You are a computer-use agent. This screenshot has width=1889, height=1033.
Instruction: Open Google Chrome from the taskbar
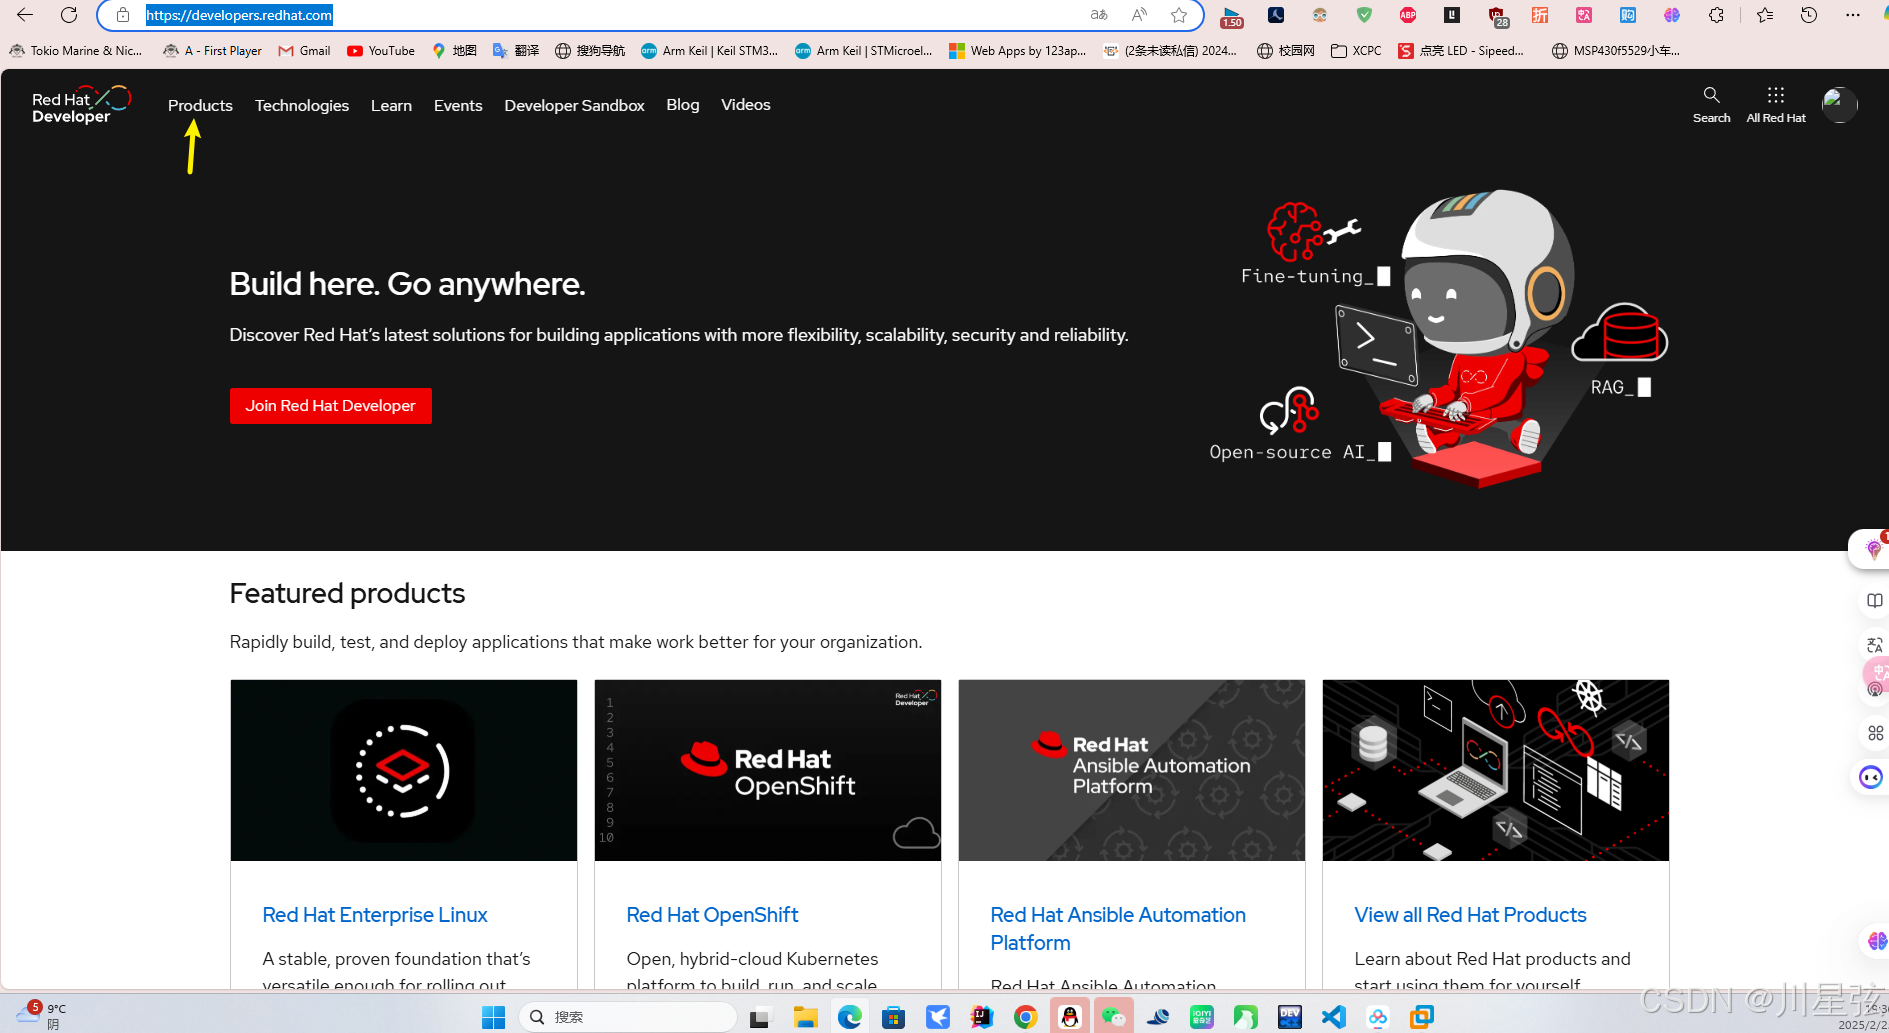click(1025, 1017)
